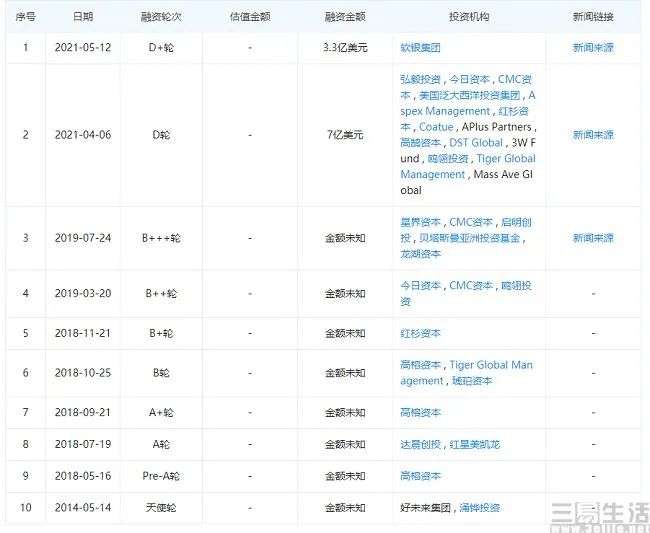
Task: Click the 好未来集团 text in row 10
Action: (x=425, y=507)
